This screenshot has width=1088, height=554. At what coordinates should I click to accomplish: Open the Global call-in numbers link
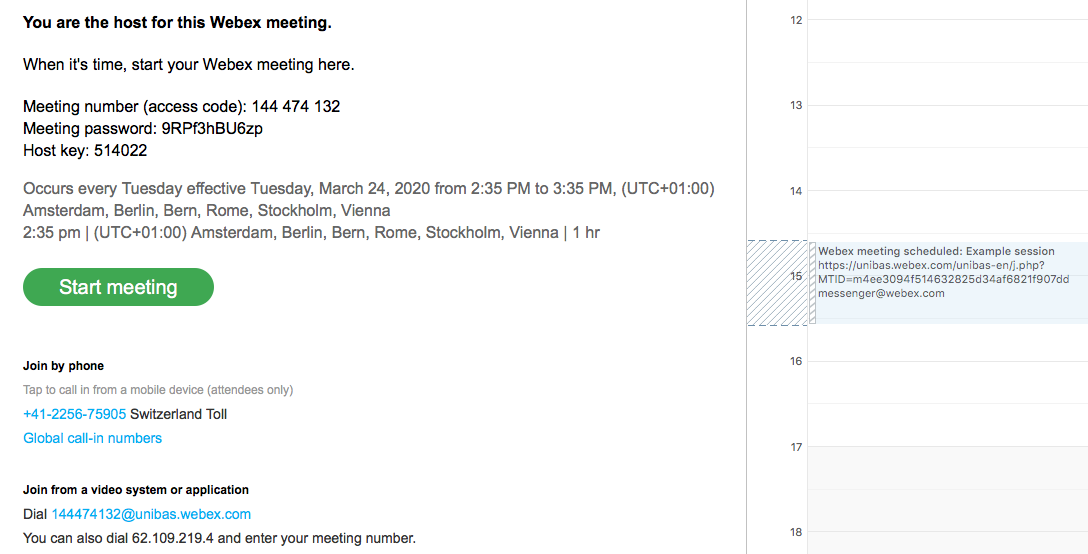pyautogui.click(x=92, y=438)
